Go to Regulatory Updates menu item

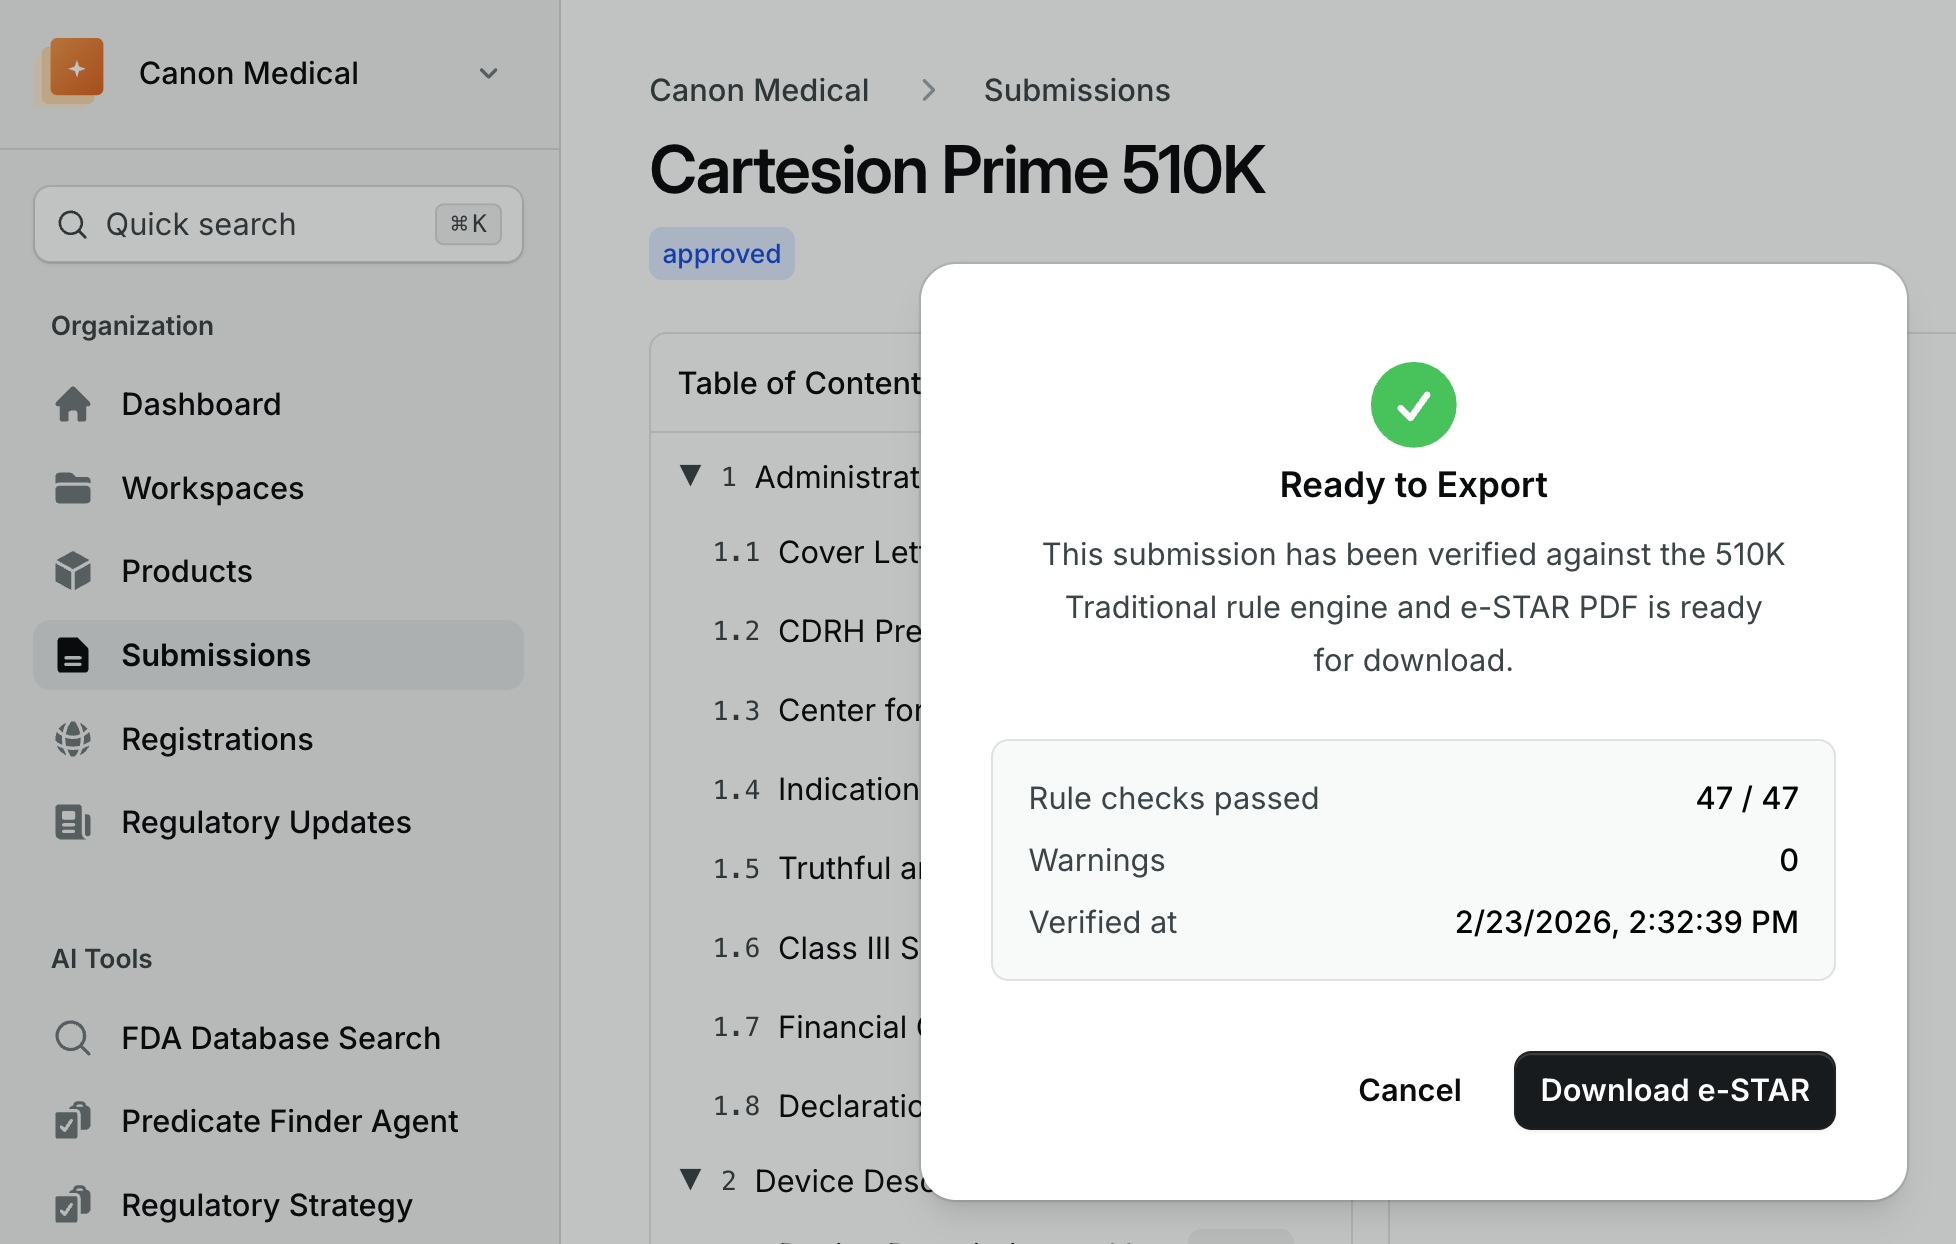pos(266,822)
